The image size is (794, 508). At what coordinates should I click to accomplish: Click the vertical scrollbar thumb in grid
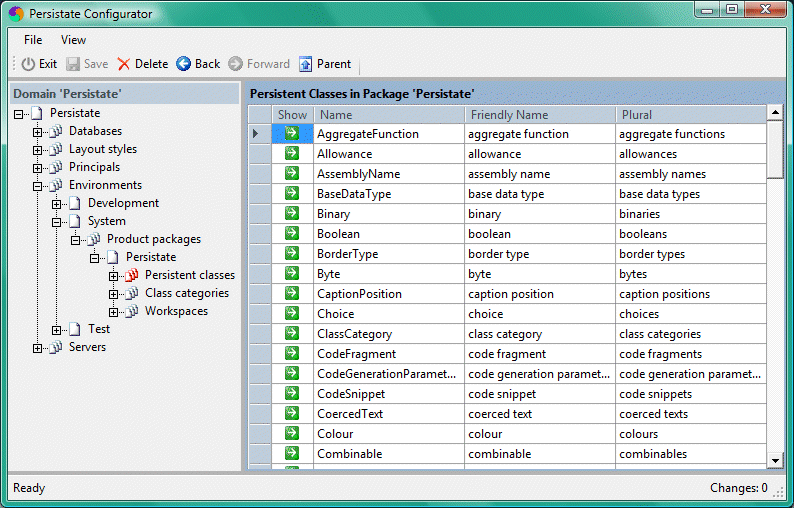coord(775,149)
